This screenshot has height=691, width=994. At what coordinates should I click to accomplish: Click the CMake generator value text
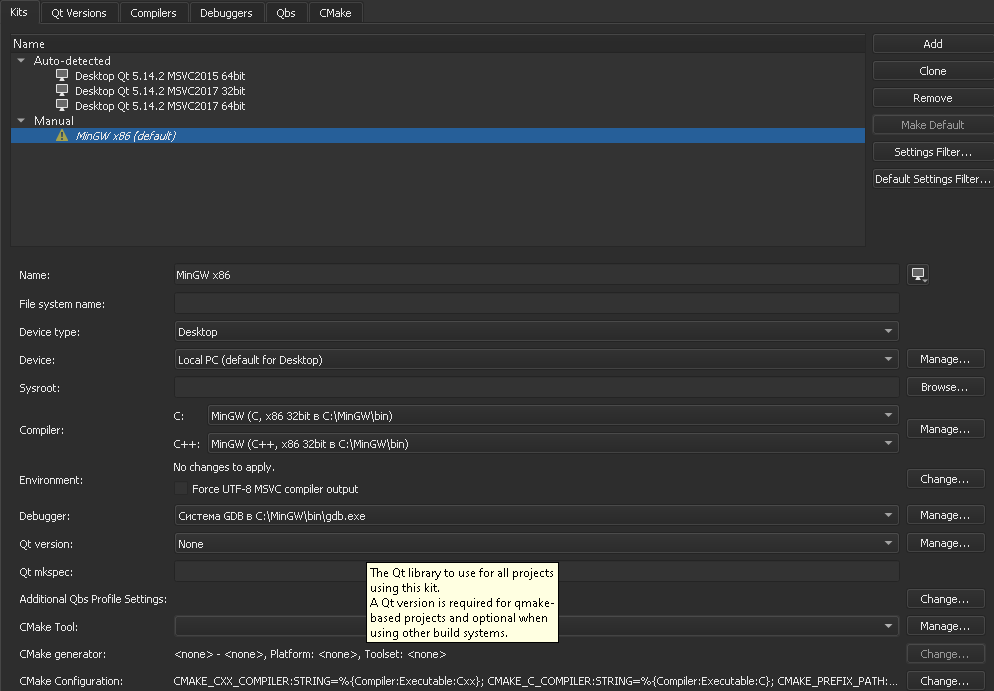310,654
